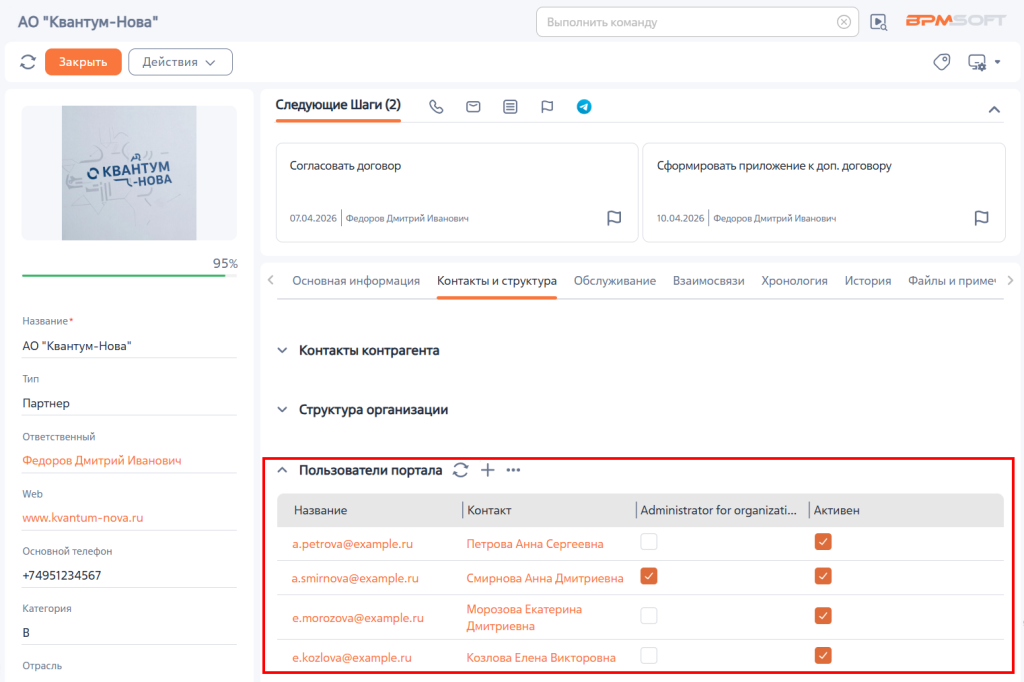This screenshot has height=682, width=1024.
Task: Open the Действия dropdown
Action: 180,62
